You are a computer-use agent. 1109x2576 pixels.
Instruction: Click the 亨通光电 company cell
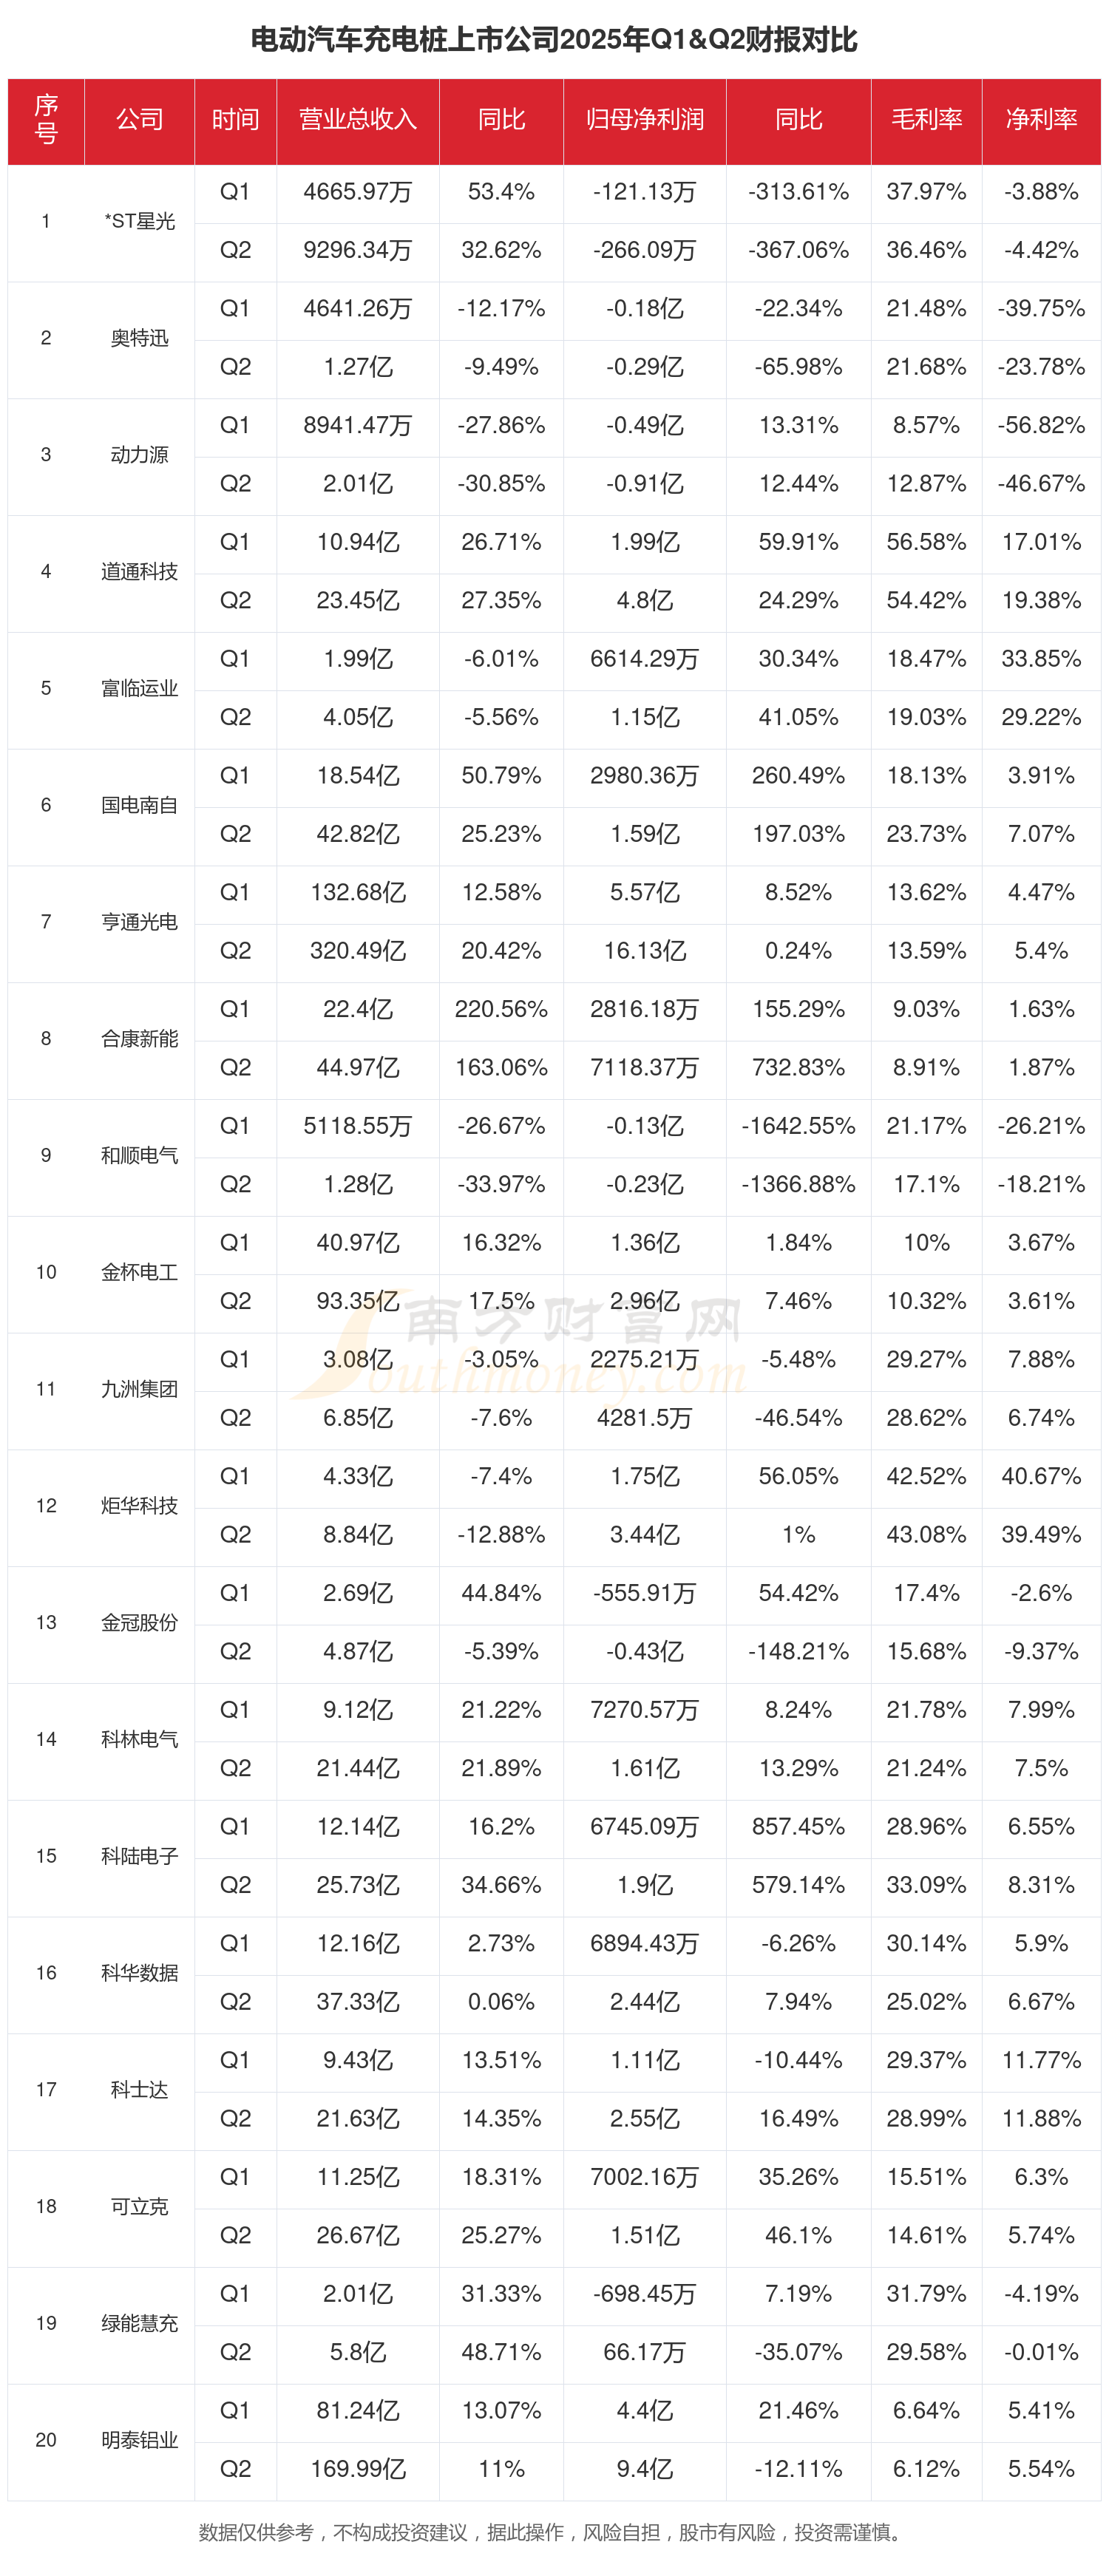139,921
